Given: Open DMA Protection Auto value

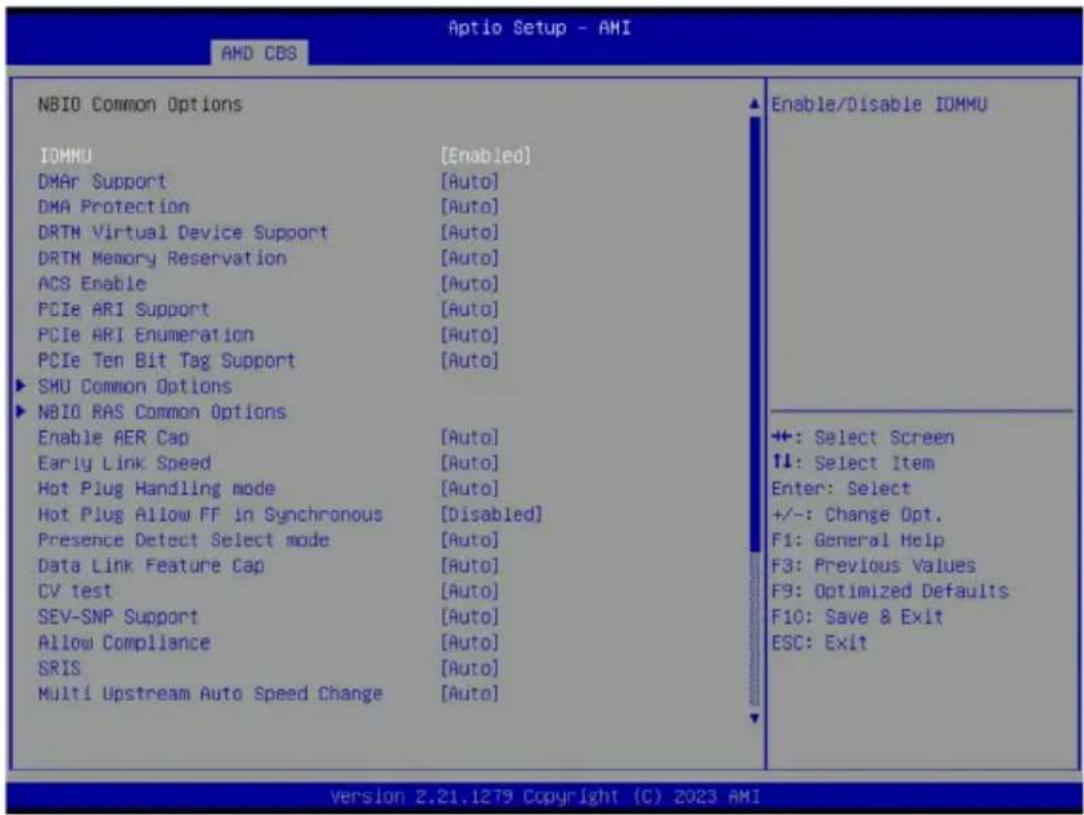Looking at the screenshot, I should click(469, 207).
